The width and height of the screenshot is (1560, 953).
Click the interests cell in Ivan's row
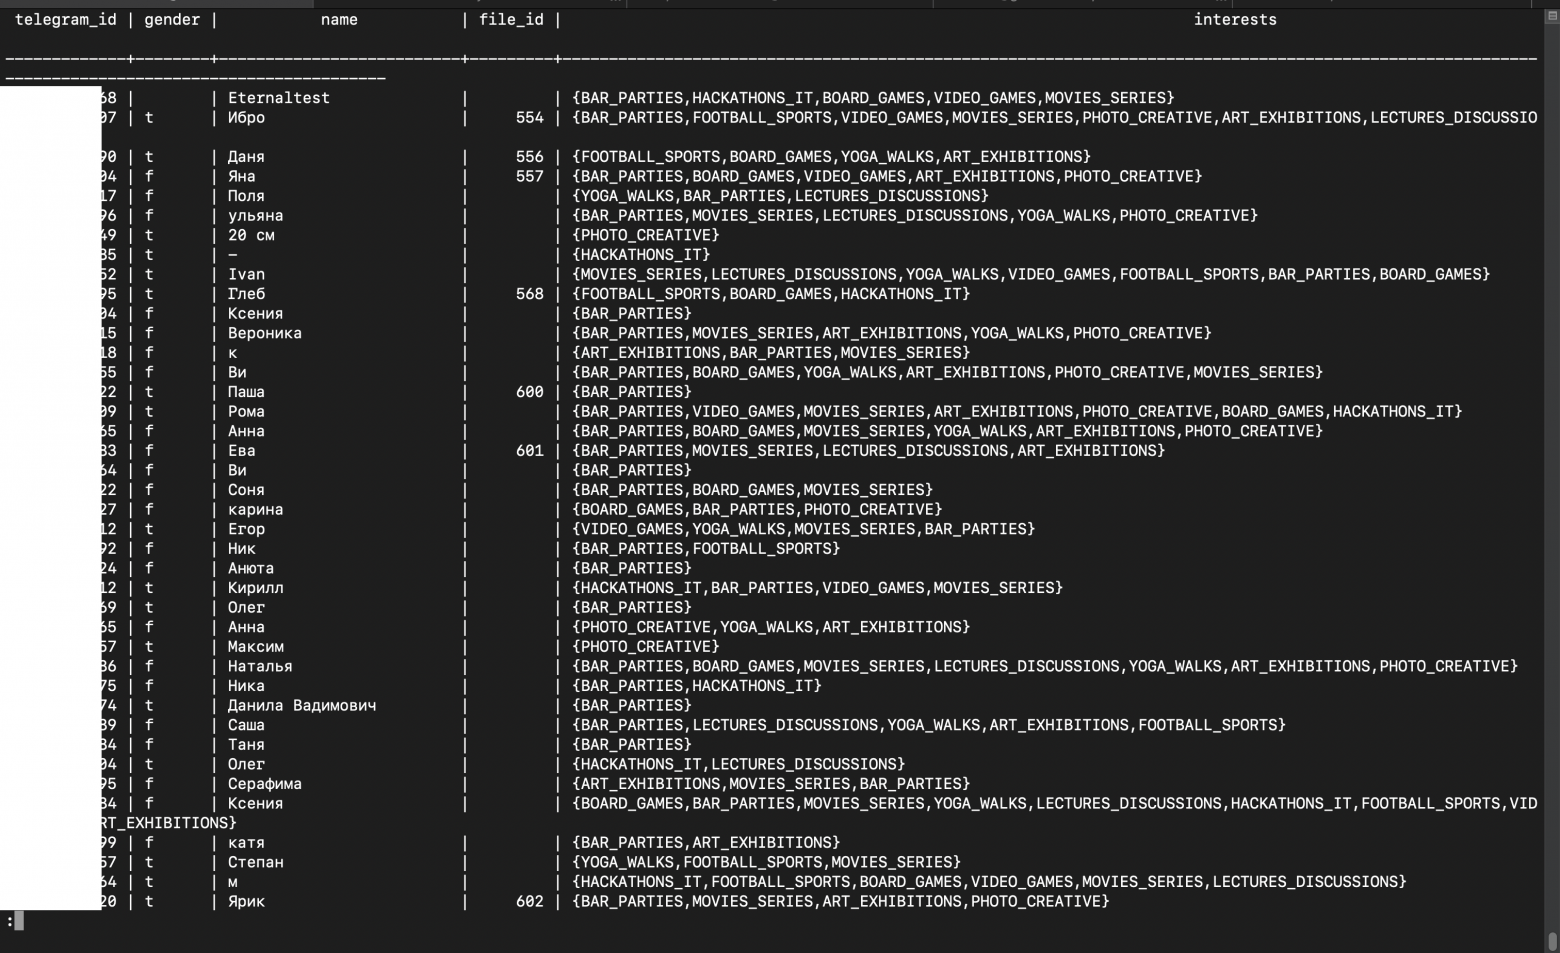(x=1031, y=274)
